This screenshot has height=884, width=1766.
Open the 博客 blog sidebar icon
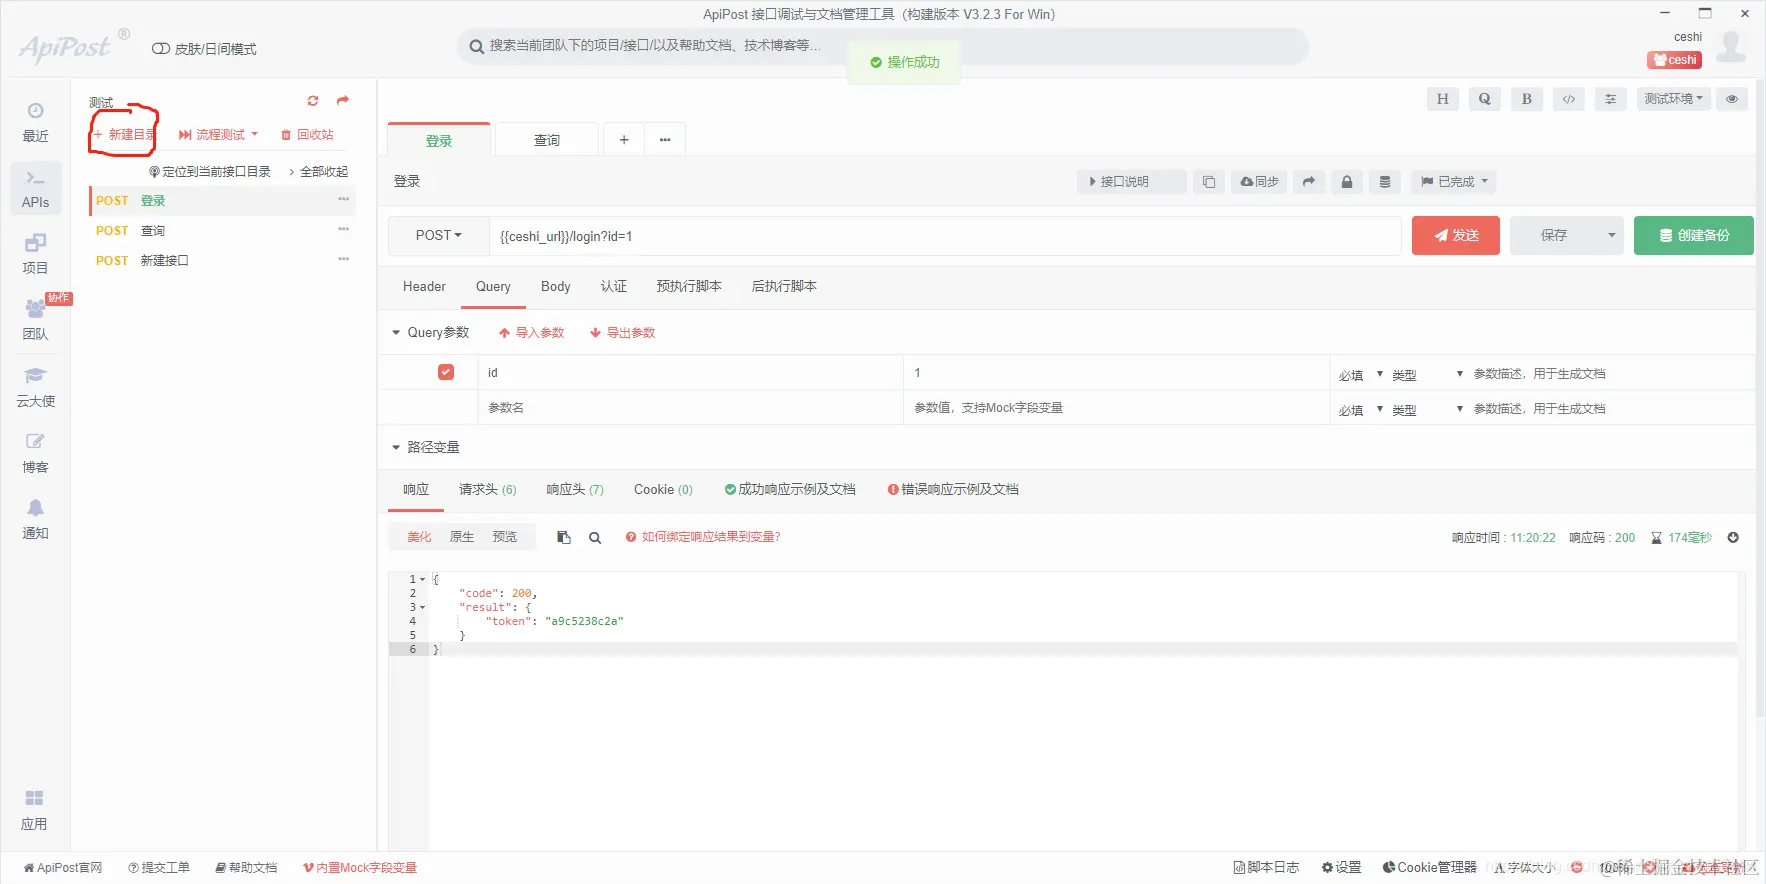pos(35,453)
